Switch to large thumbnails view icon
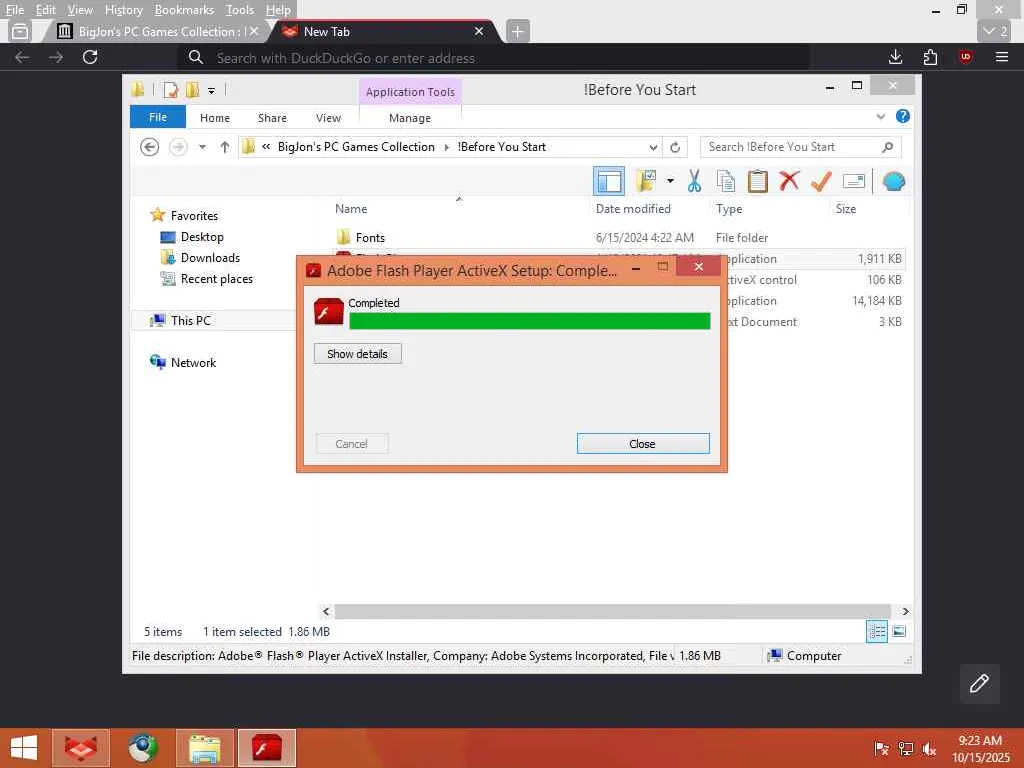 tap(899, 632)
